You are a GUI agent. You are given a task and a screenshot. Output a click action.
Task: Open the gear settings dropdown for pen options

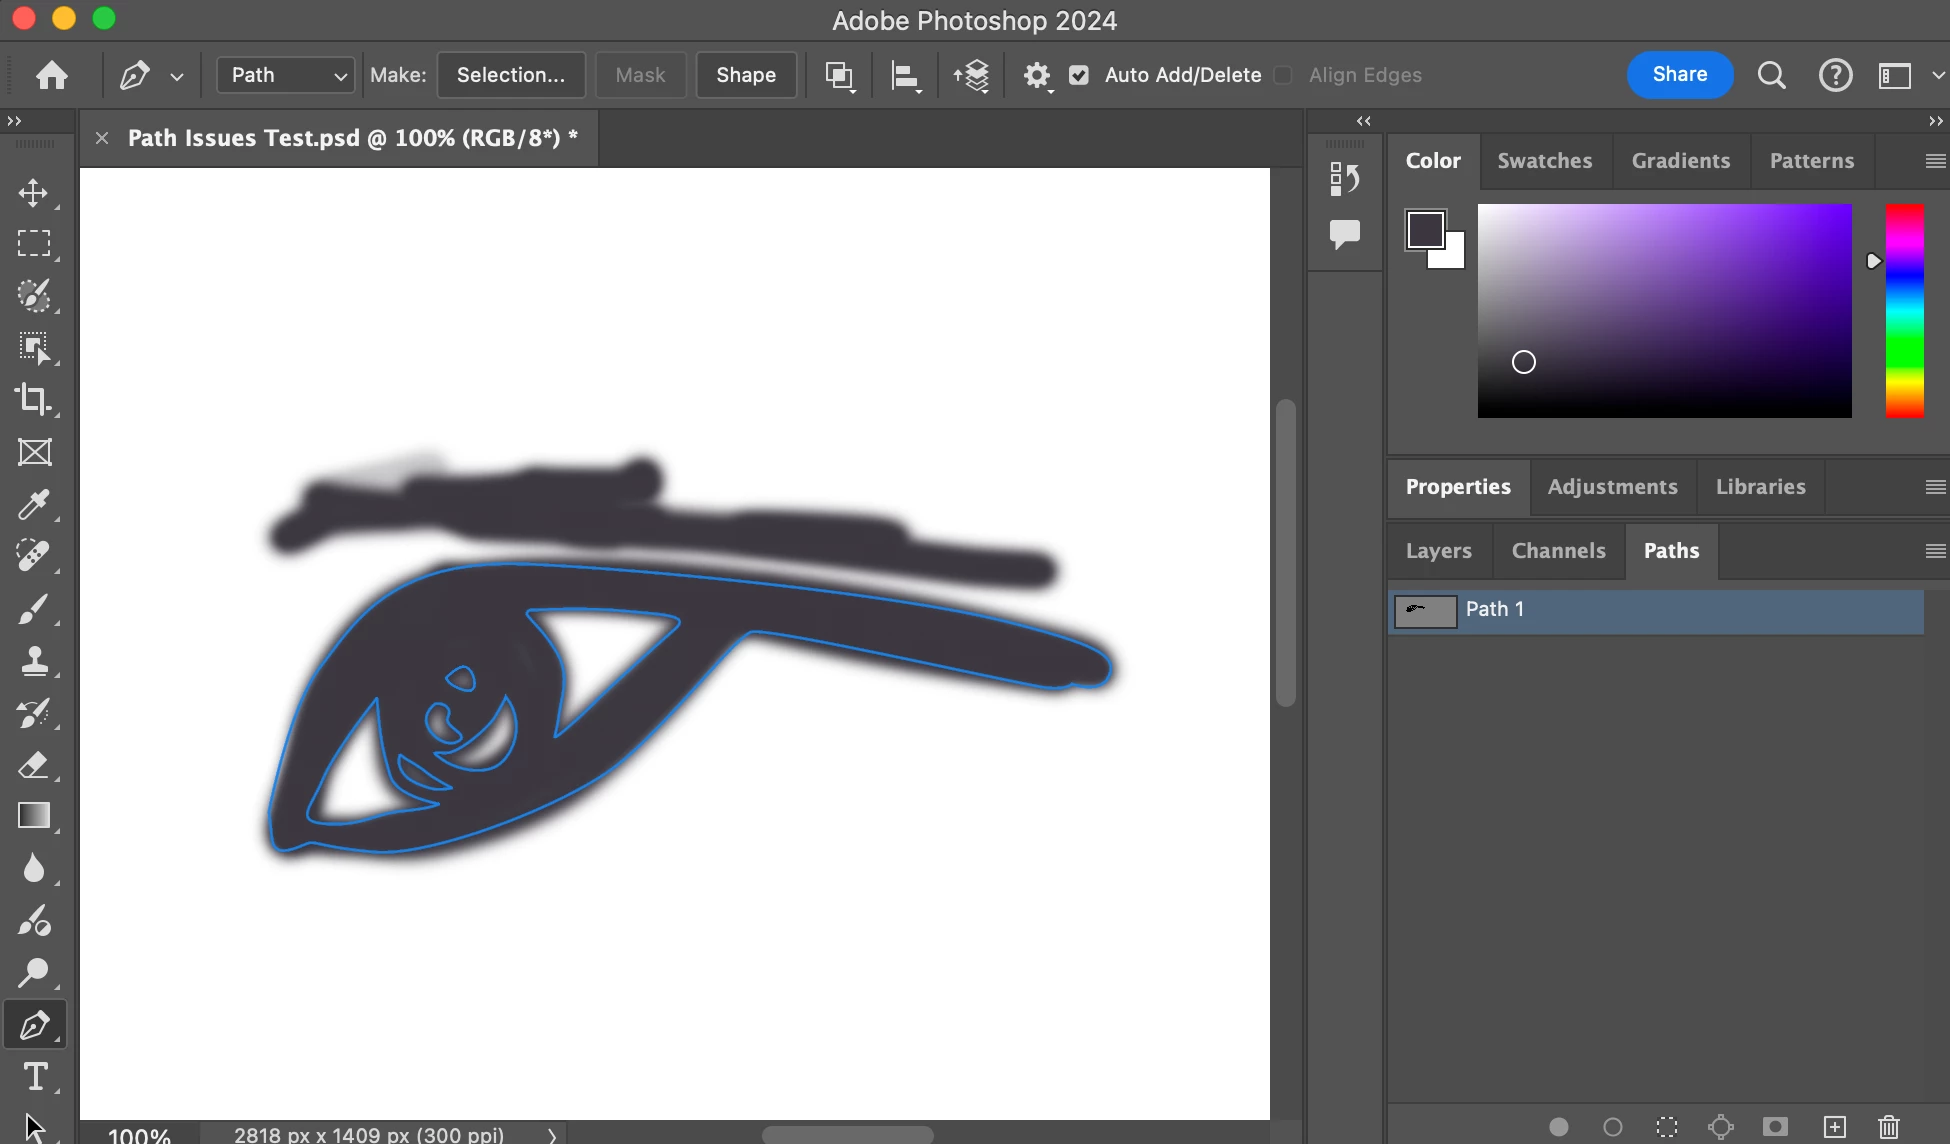click(1037, 76)
